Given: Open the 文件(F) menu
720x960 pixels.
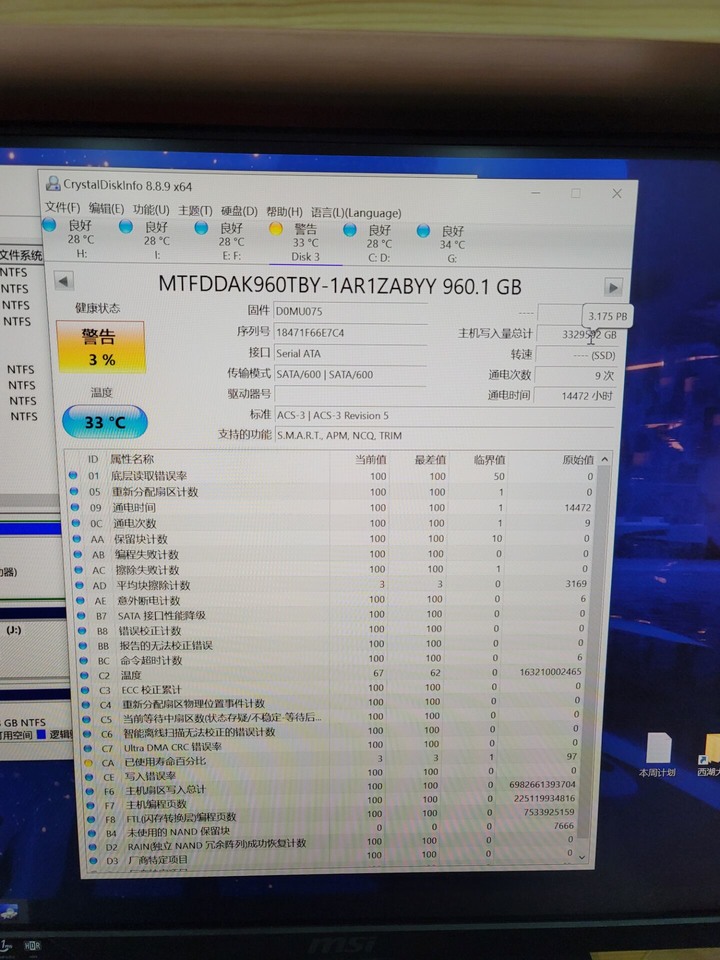Looking at the screenshot, I should pos(62,207).
